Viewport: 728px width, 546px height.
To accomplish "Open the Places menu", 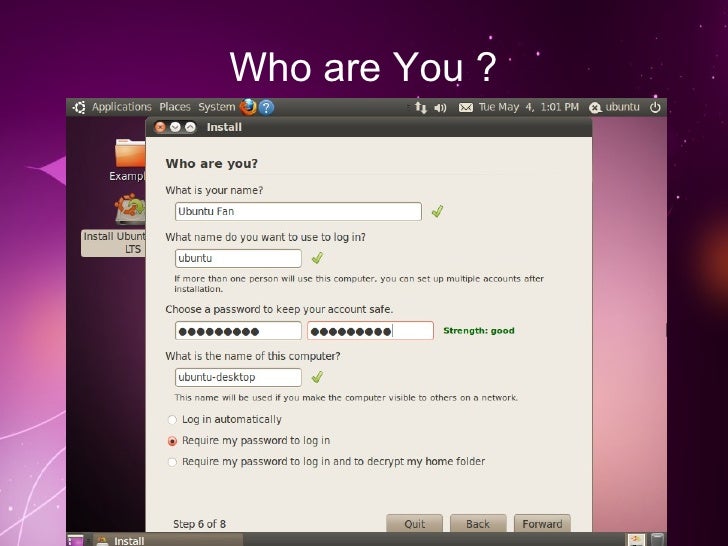I will [x=175, y=107].
